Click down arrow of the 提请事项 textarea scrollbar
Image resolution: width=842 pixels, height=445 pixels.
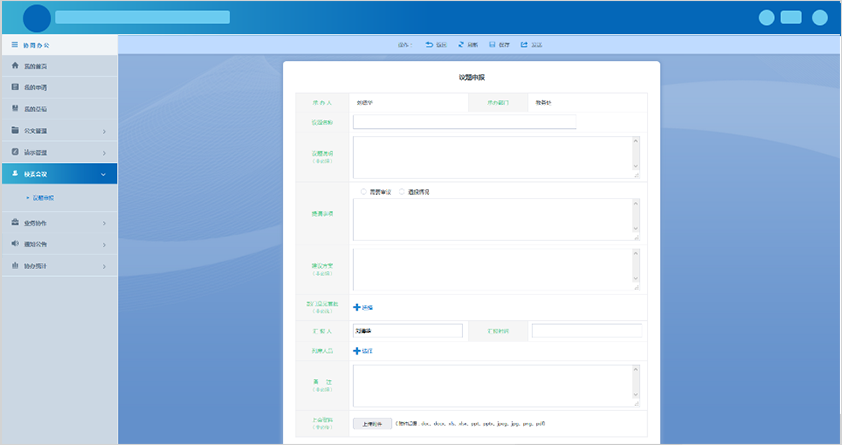click(x=636, y=228)
